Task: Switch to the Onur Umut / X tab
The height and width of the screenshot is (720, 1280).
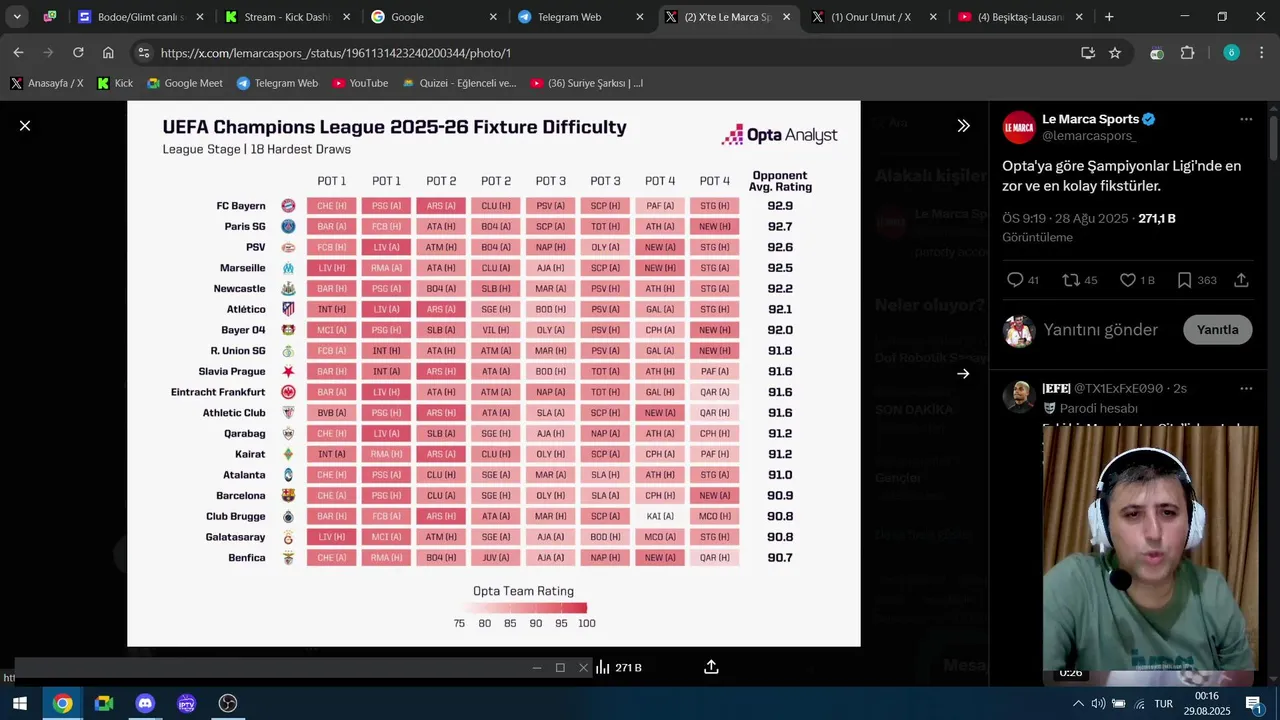Action: click(875, 17)
